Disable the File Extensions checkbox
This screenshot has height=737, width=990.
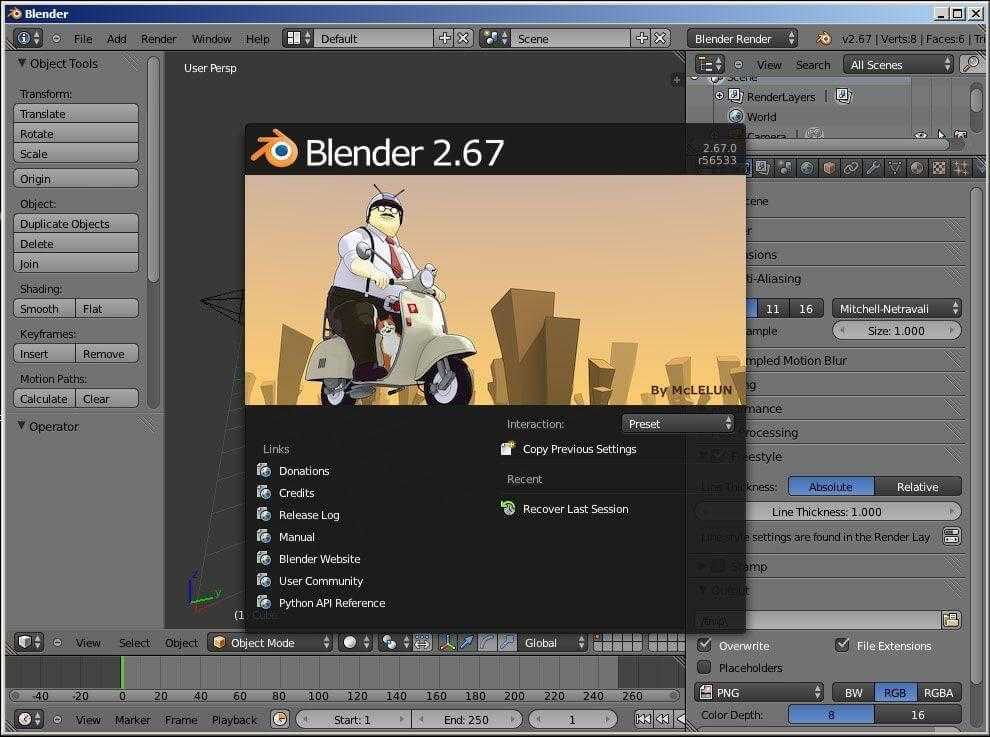pos(842,645)
